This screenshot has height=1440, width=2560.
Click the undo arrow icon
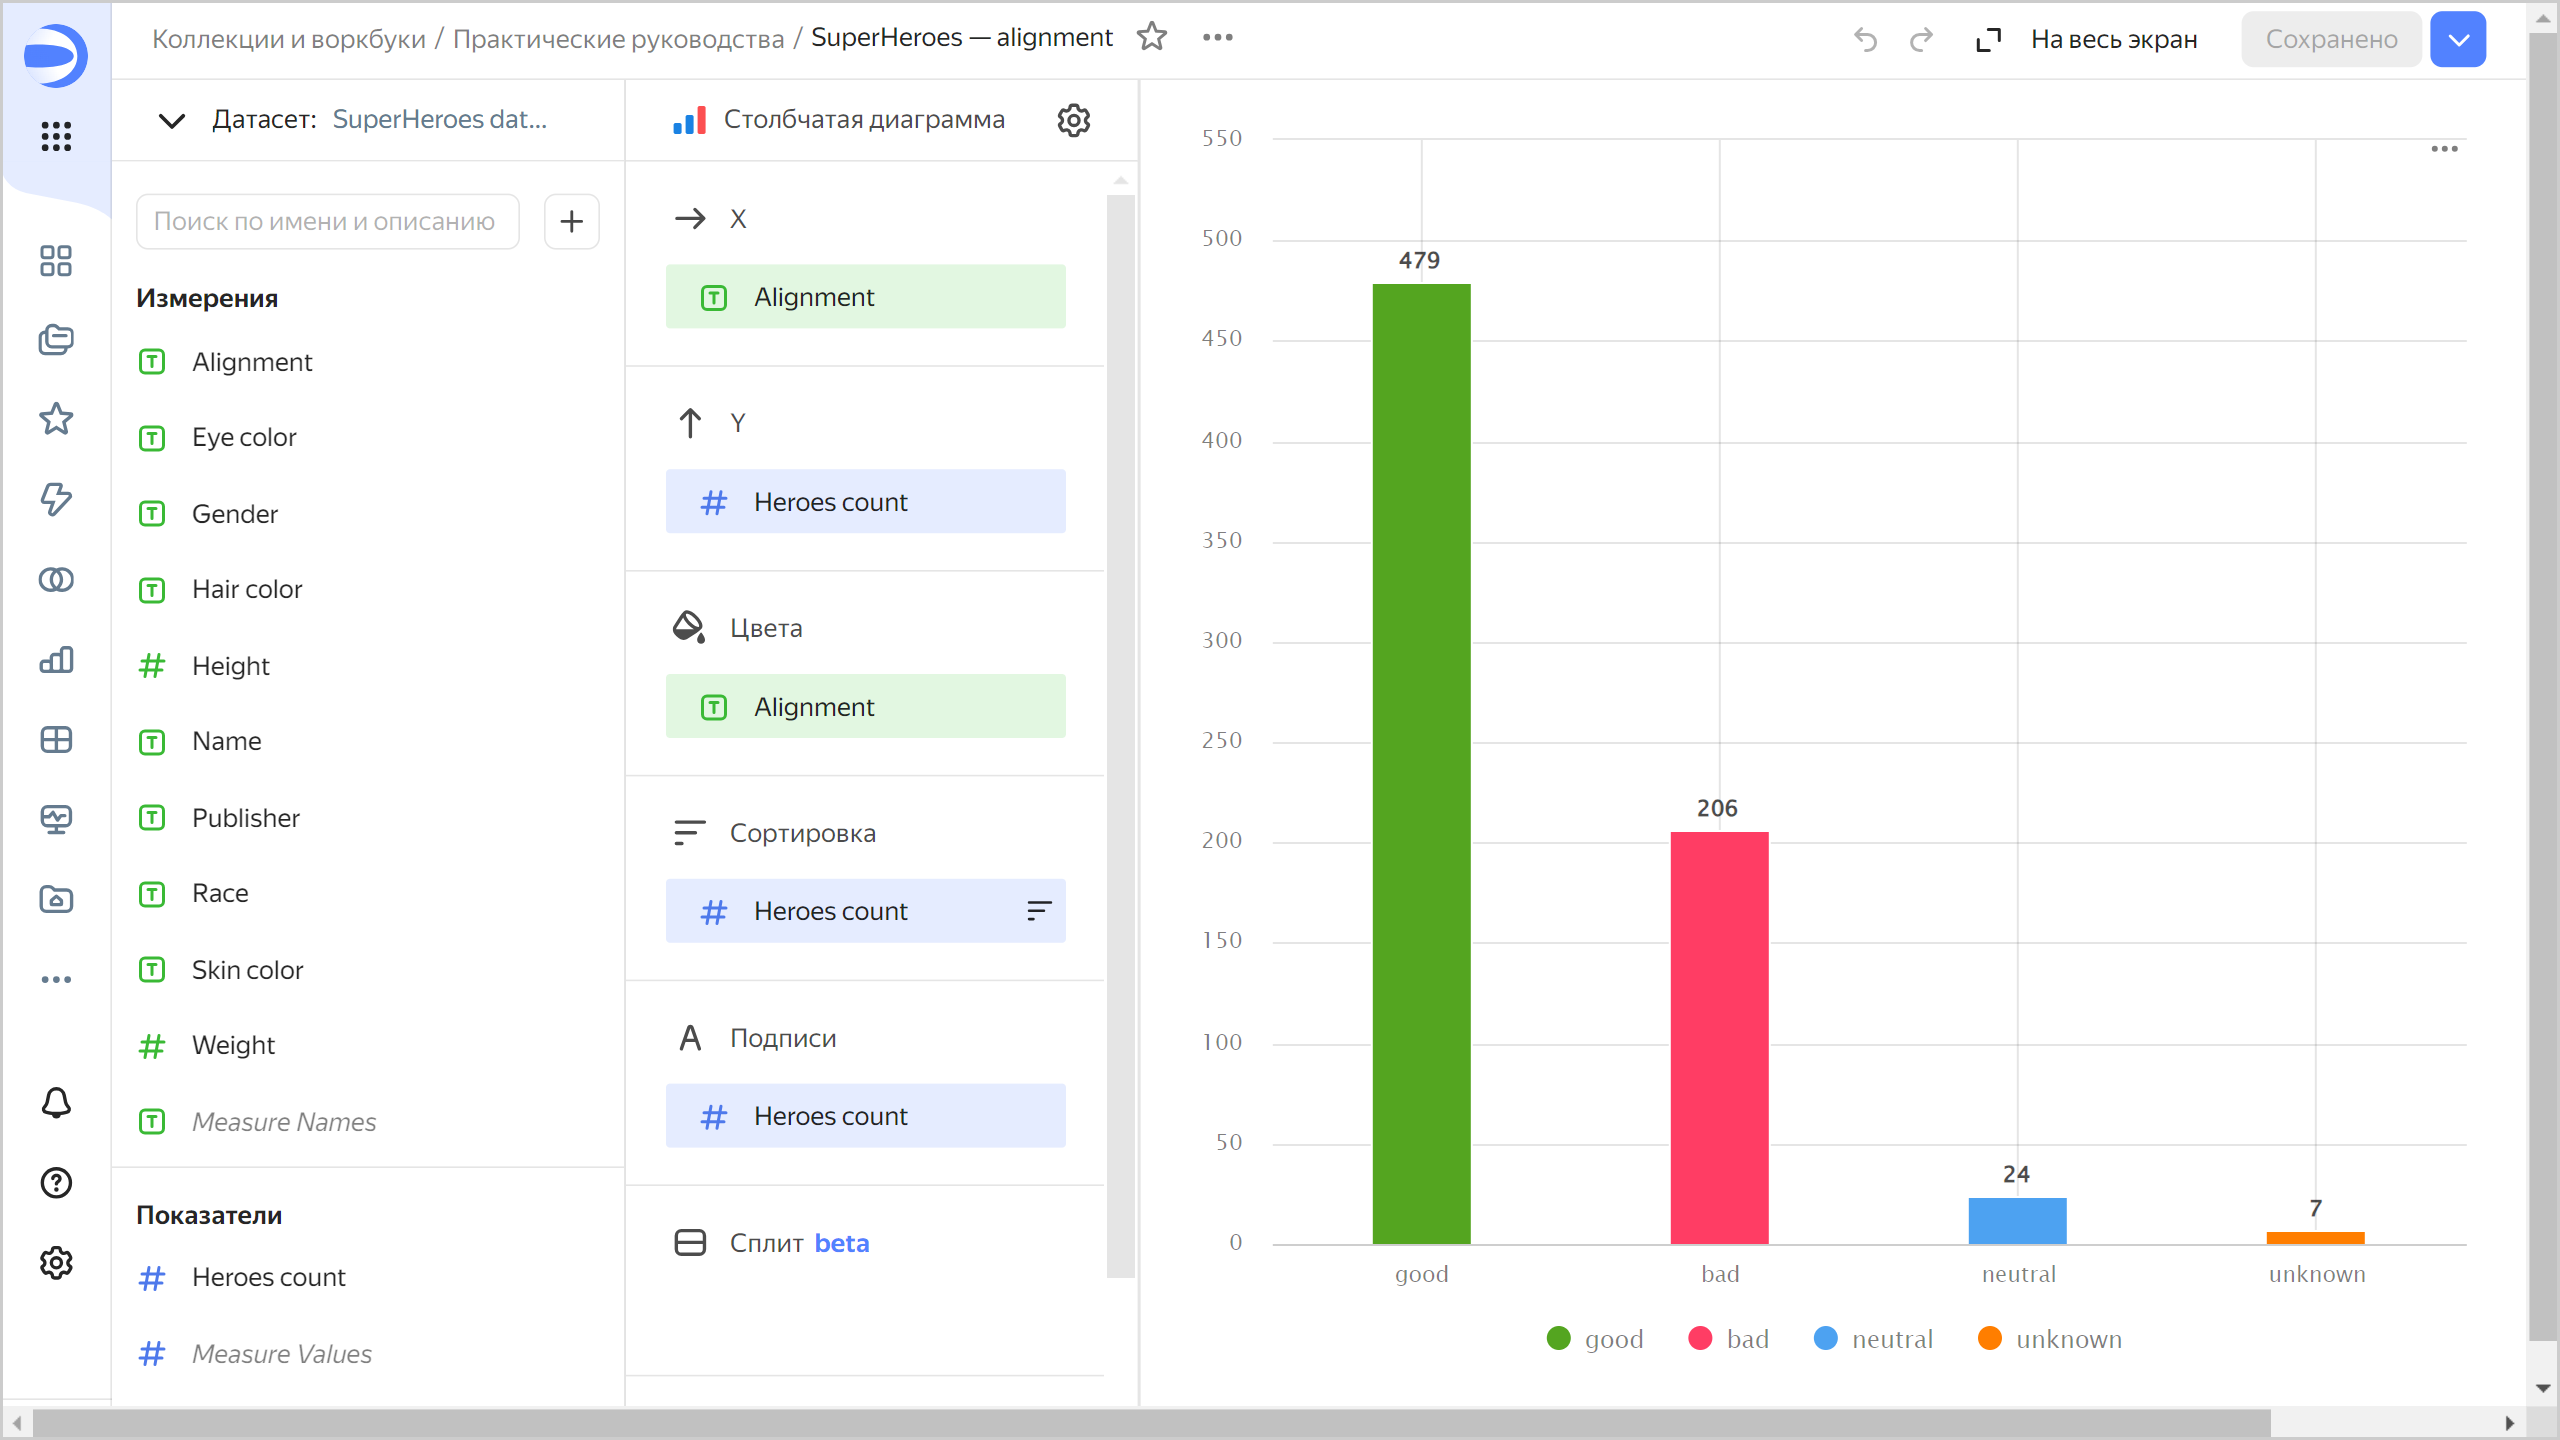pyautogui.click(x=1865, y=39)
